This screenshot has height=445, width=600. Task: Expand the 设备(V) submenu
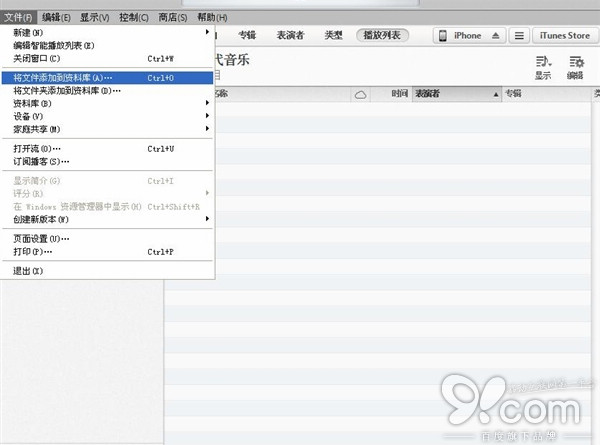[x=107, y=116]
